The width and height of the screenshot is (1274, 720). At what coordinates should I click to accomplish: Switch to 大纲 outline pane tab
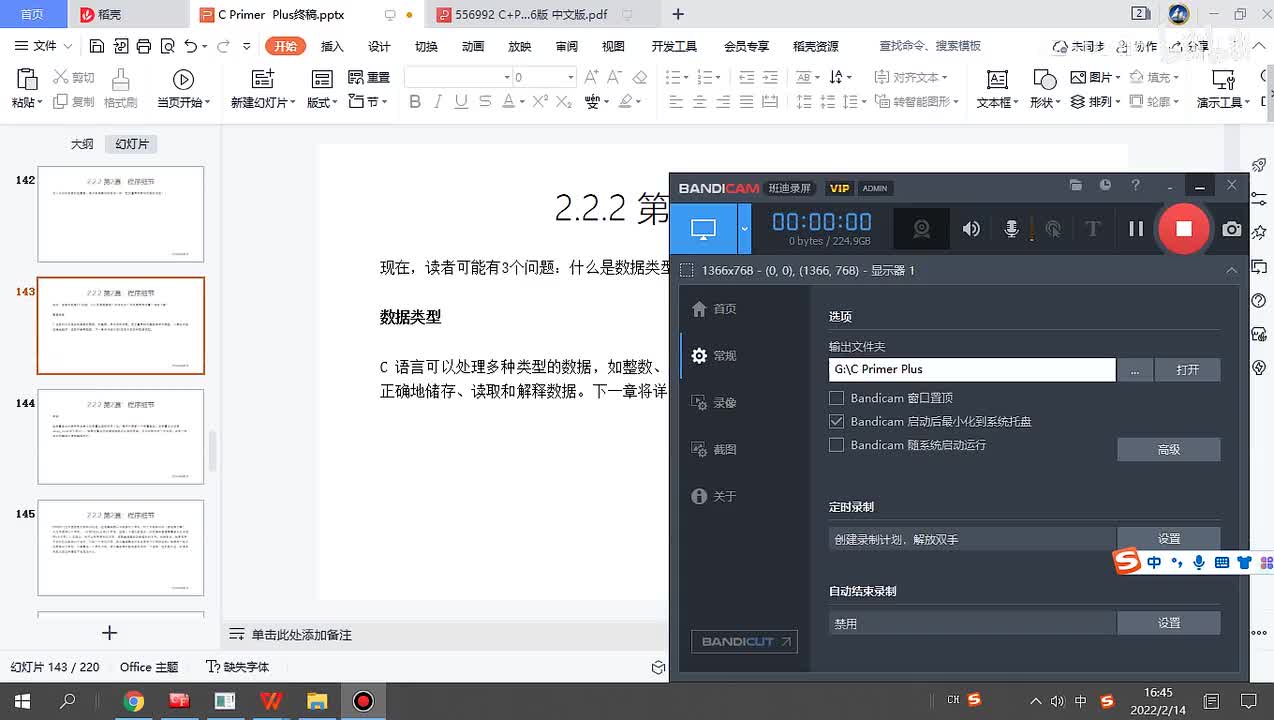tap(82, 144)
